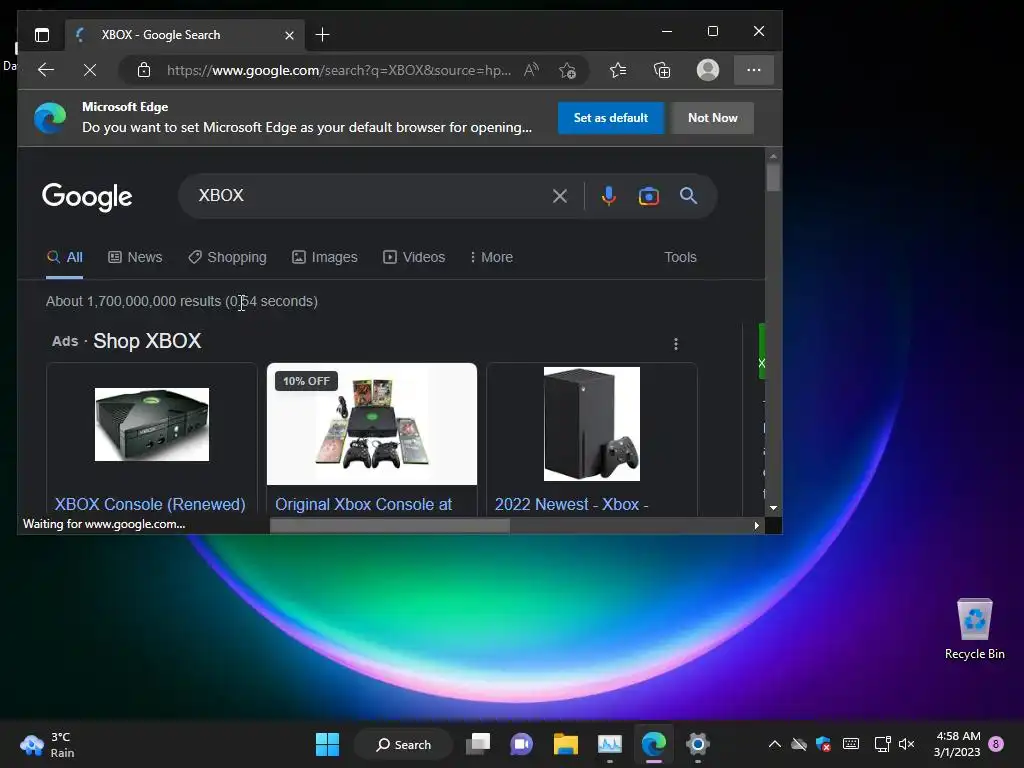
Task: Open Read Aloud in address bar
Action: pos(532,70)
